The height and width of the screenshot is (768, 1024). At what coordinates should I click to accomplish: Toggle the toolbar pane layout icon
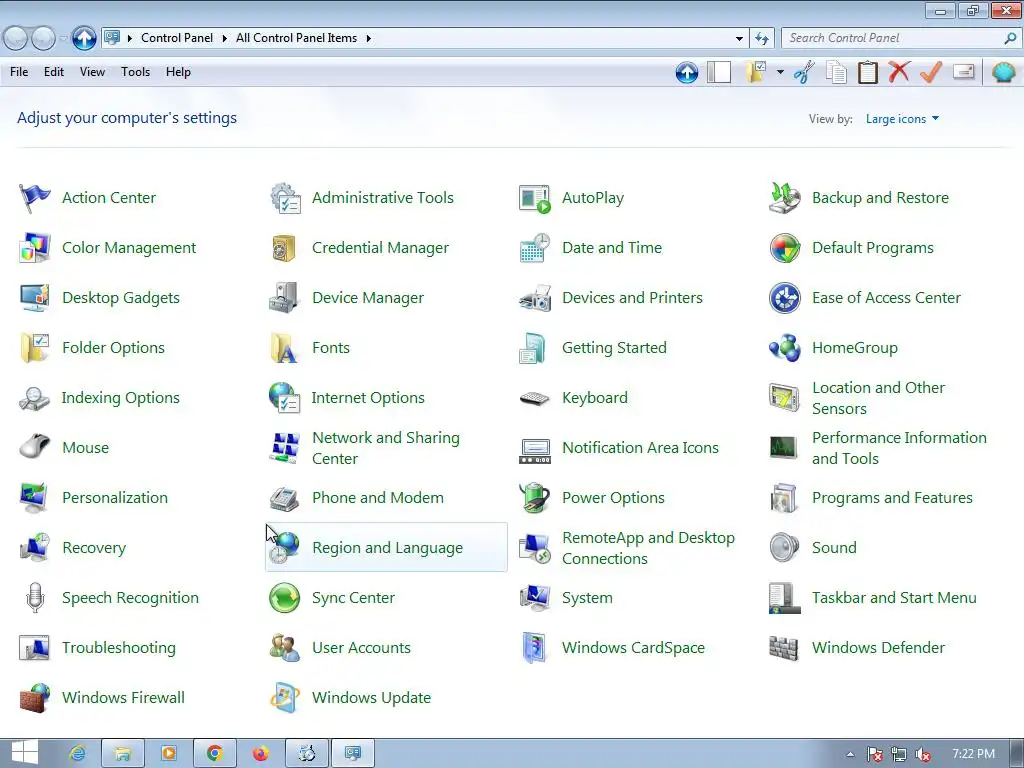coord(719,72)
